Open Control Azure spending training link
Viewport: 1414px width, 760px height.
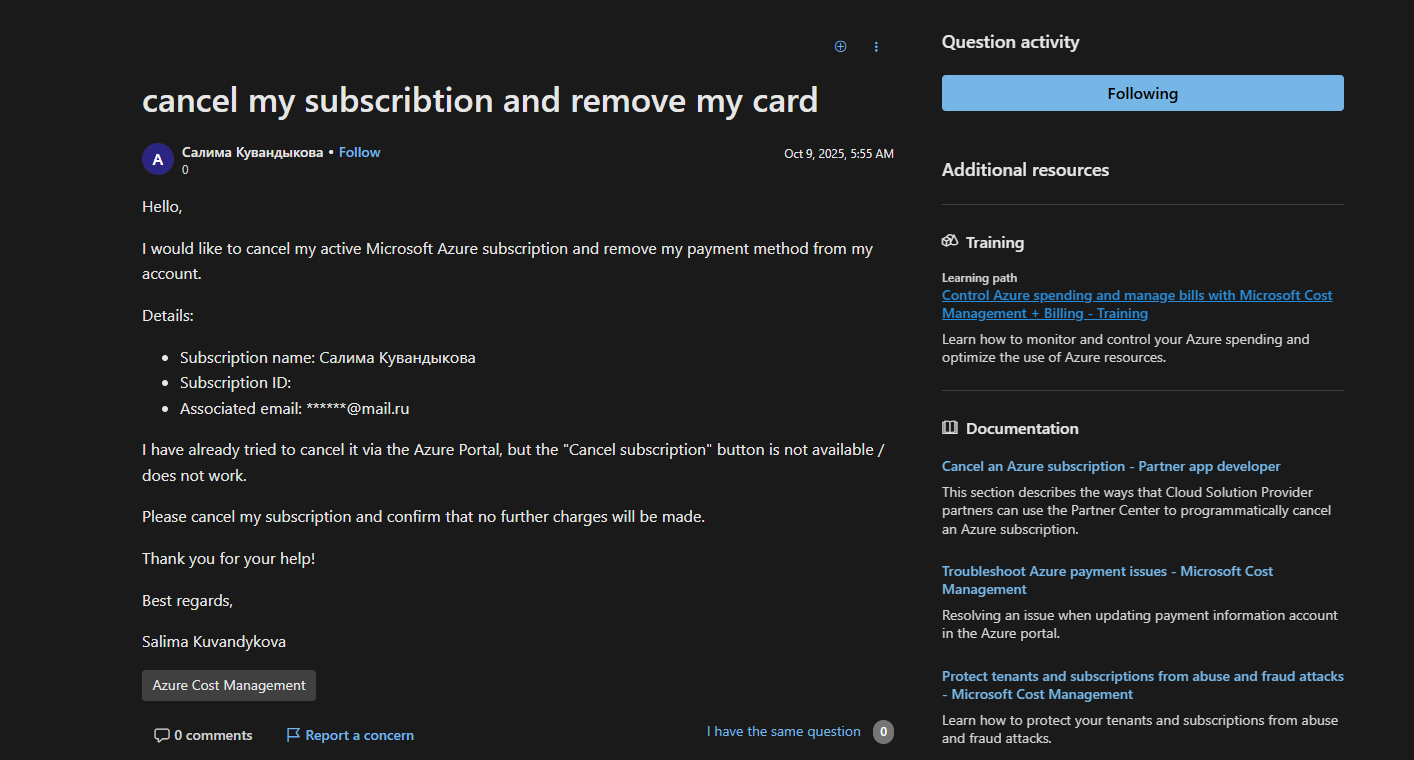point(1137,304)
